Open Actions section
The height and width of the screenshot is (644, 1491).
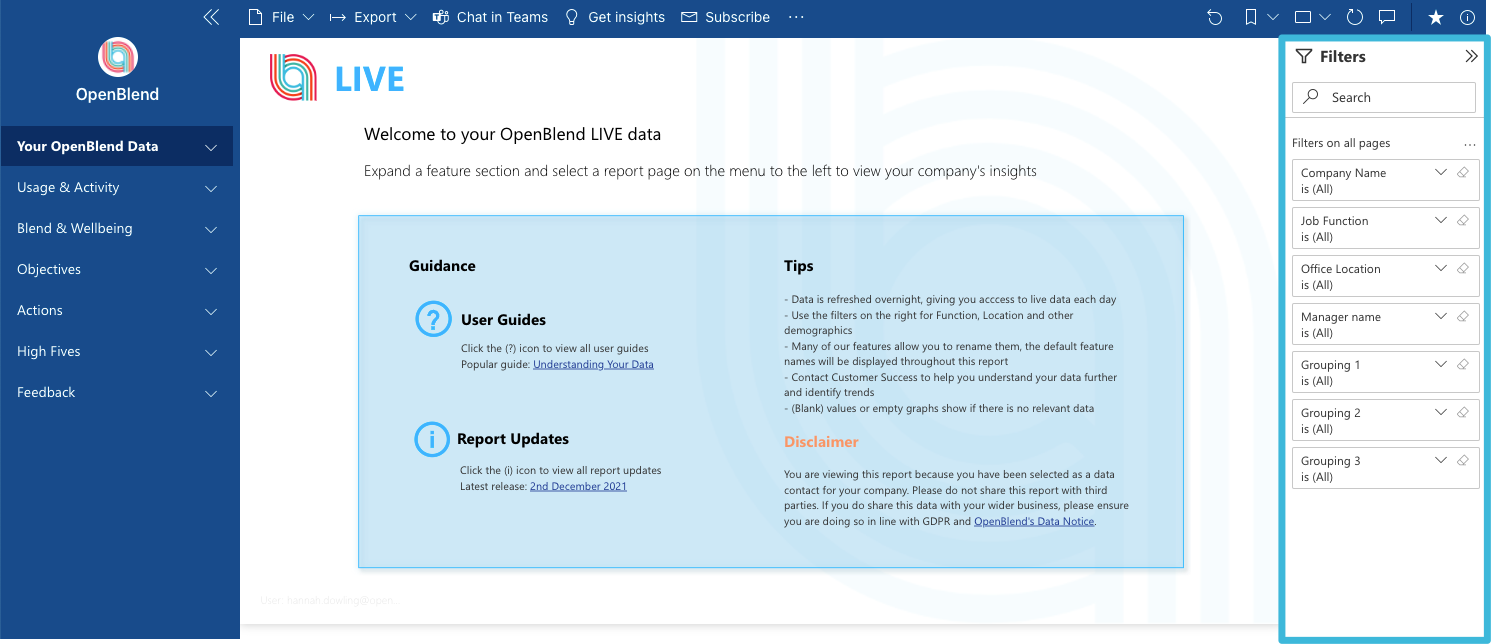click(x=117, y=310)
